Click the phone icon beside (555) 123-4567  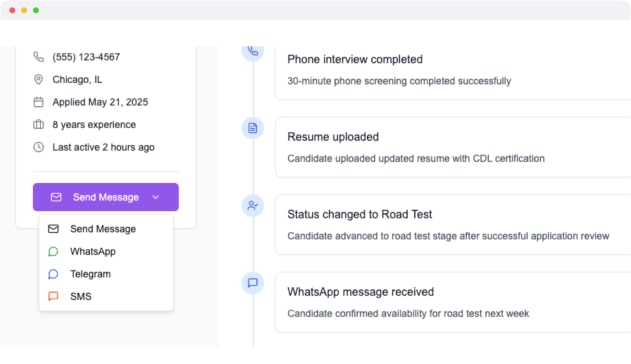tap(38, 57)
